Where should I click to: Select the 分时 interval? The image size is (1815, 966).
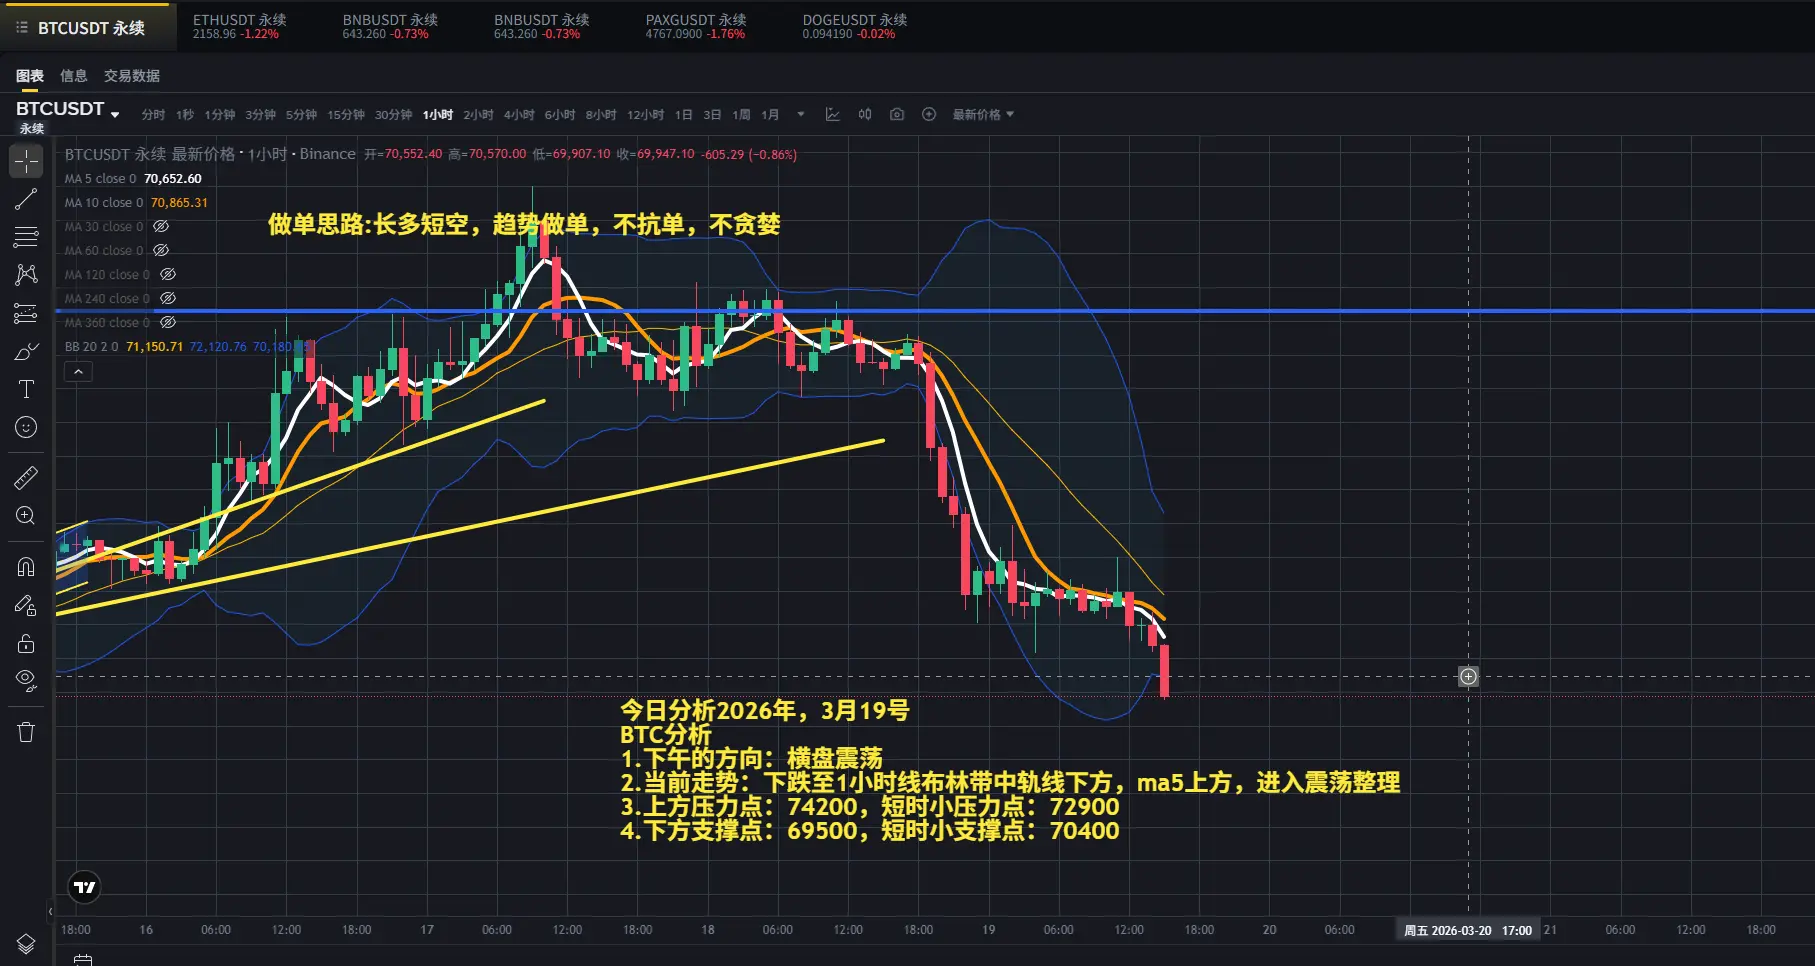point(153,115)
